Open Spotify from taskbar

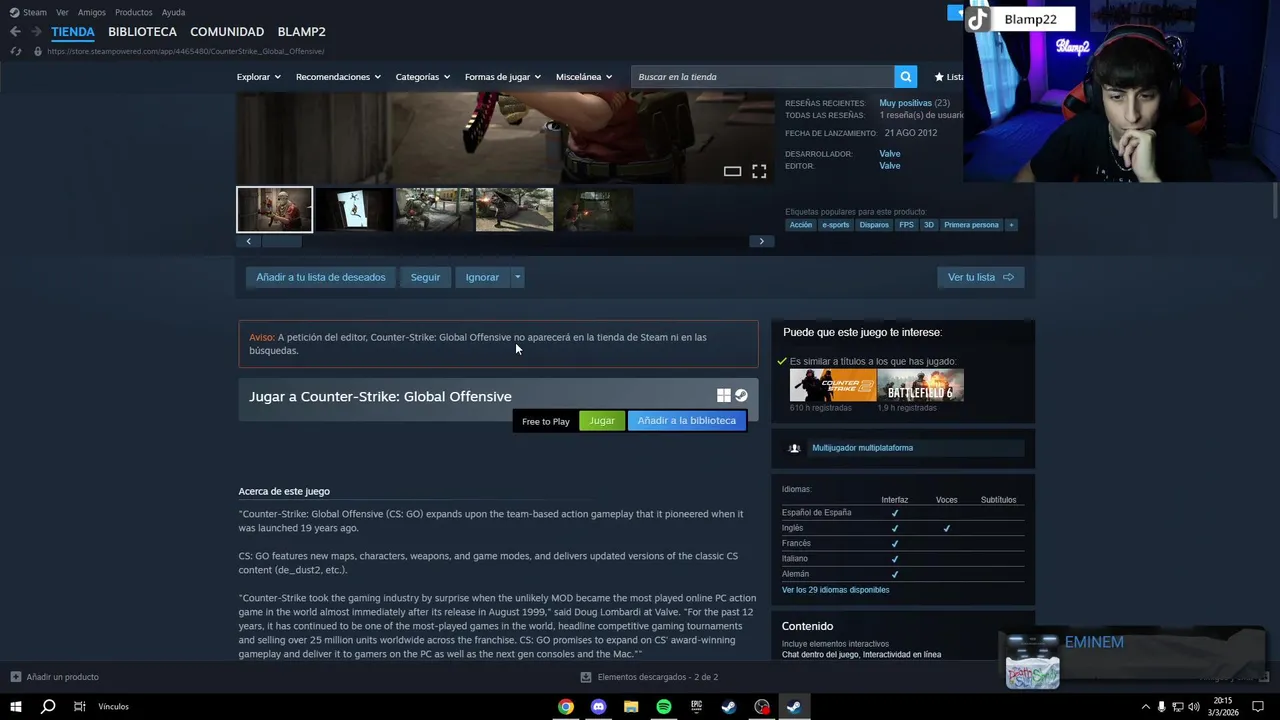click(664, 707)
